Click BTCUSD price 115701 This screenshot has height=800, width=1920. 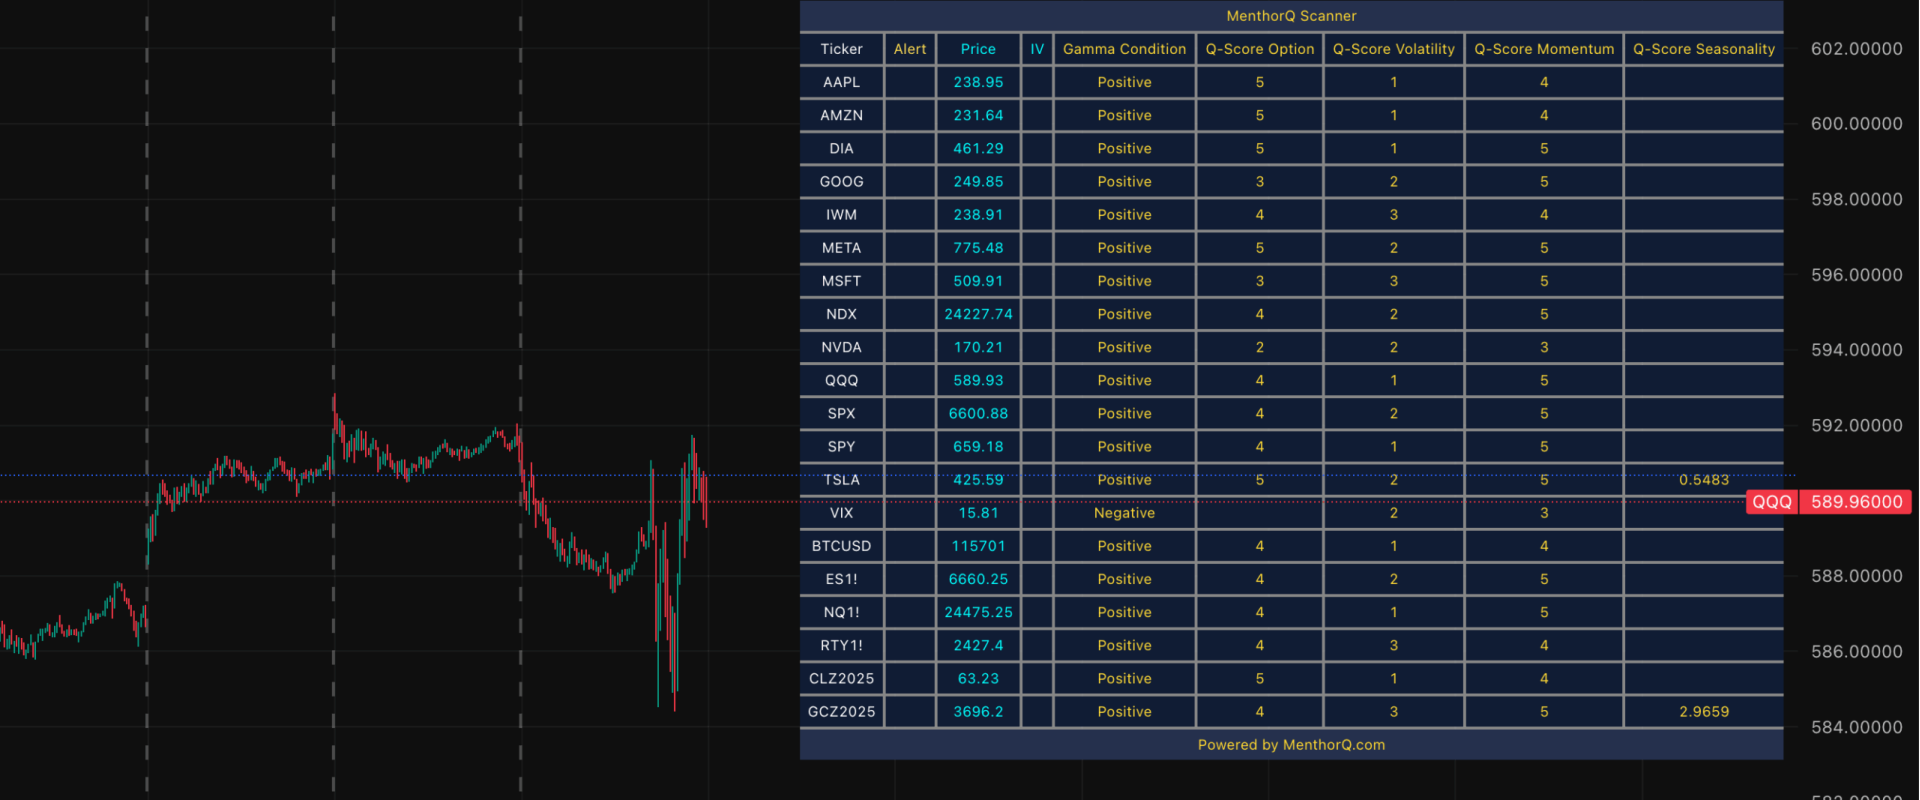[978, 546]
